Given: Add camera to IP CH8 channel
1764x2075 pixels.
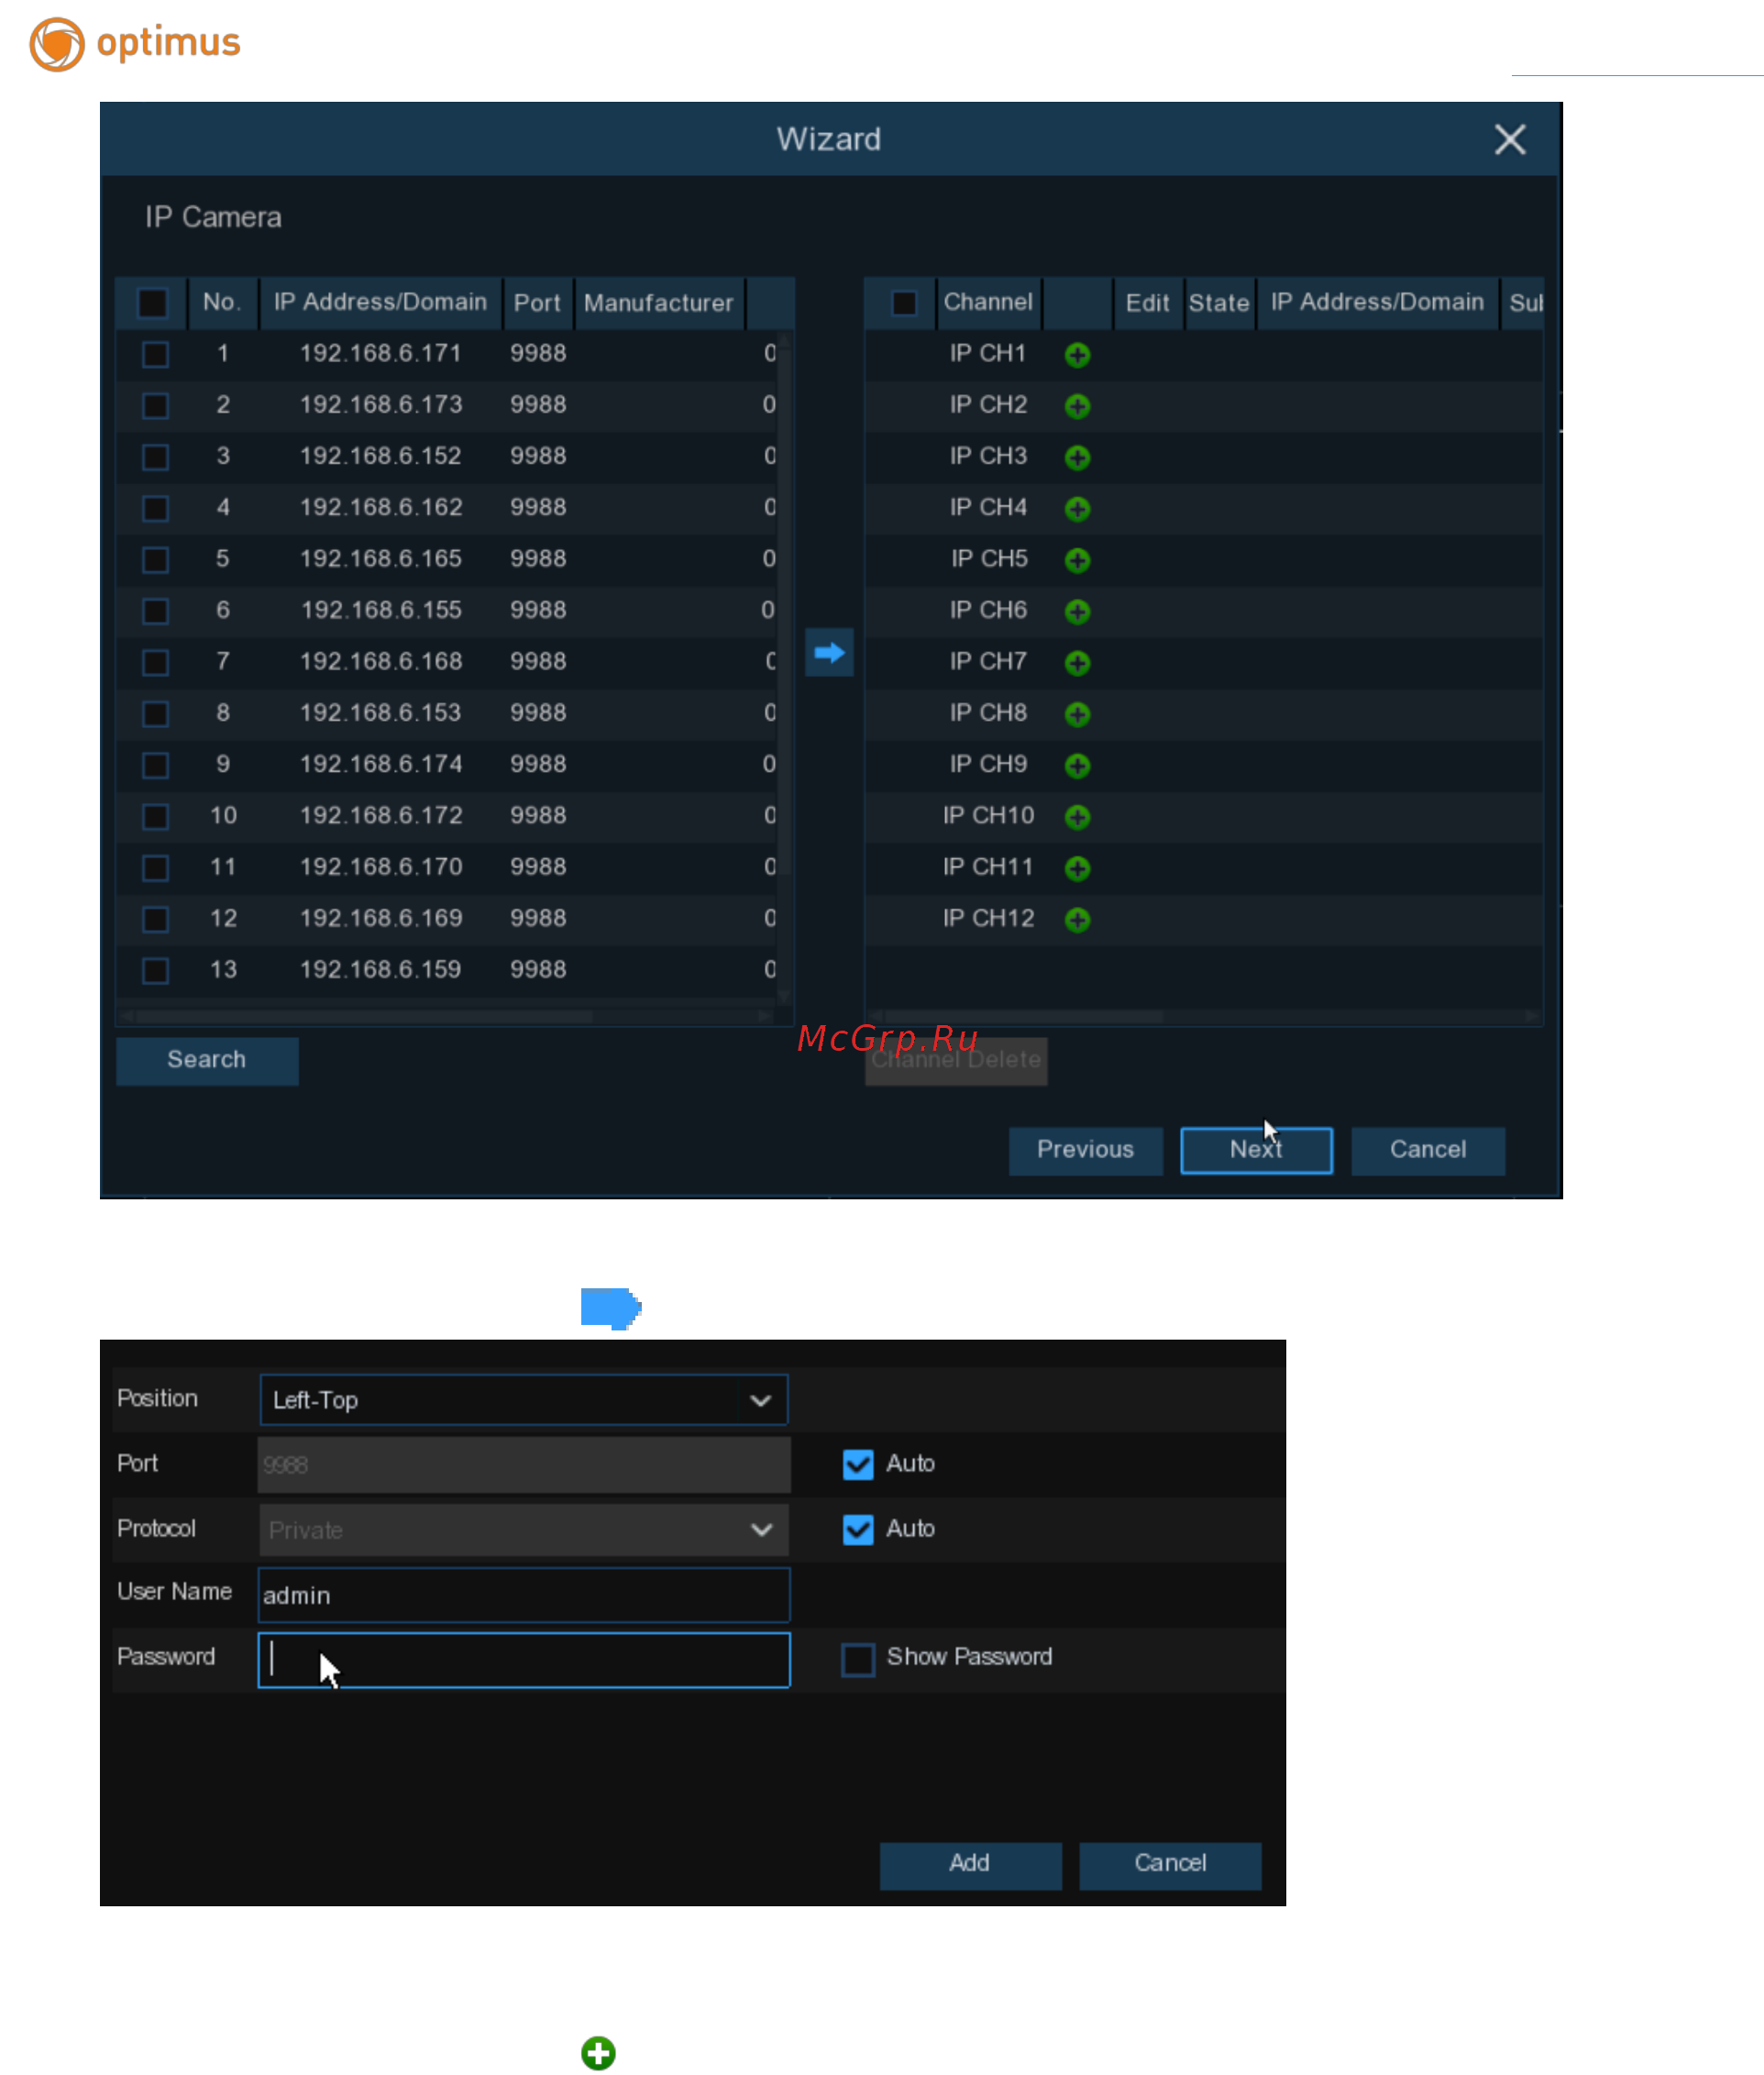Looking at the screenshot, I should pos(1077,714).
